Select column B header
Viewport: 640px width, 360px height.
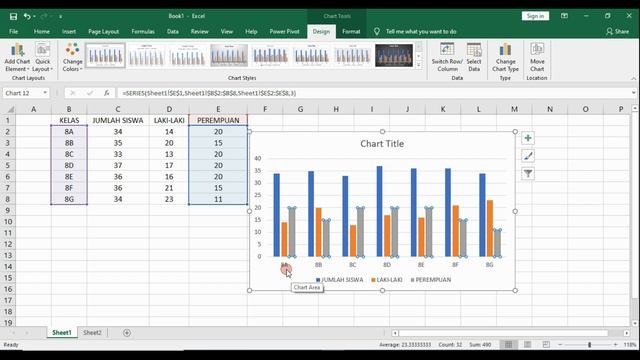point(69,109)
